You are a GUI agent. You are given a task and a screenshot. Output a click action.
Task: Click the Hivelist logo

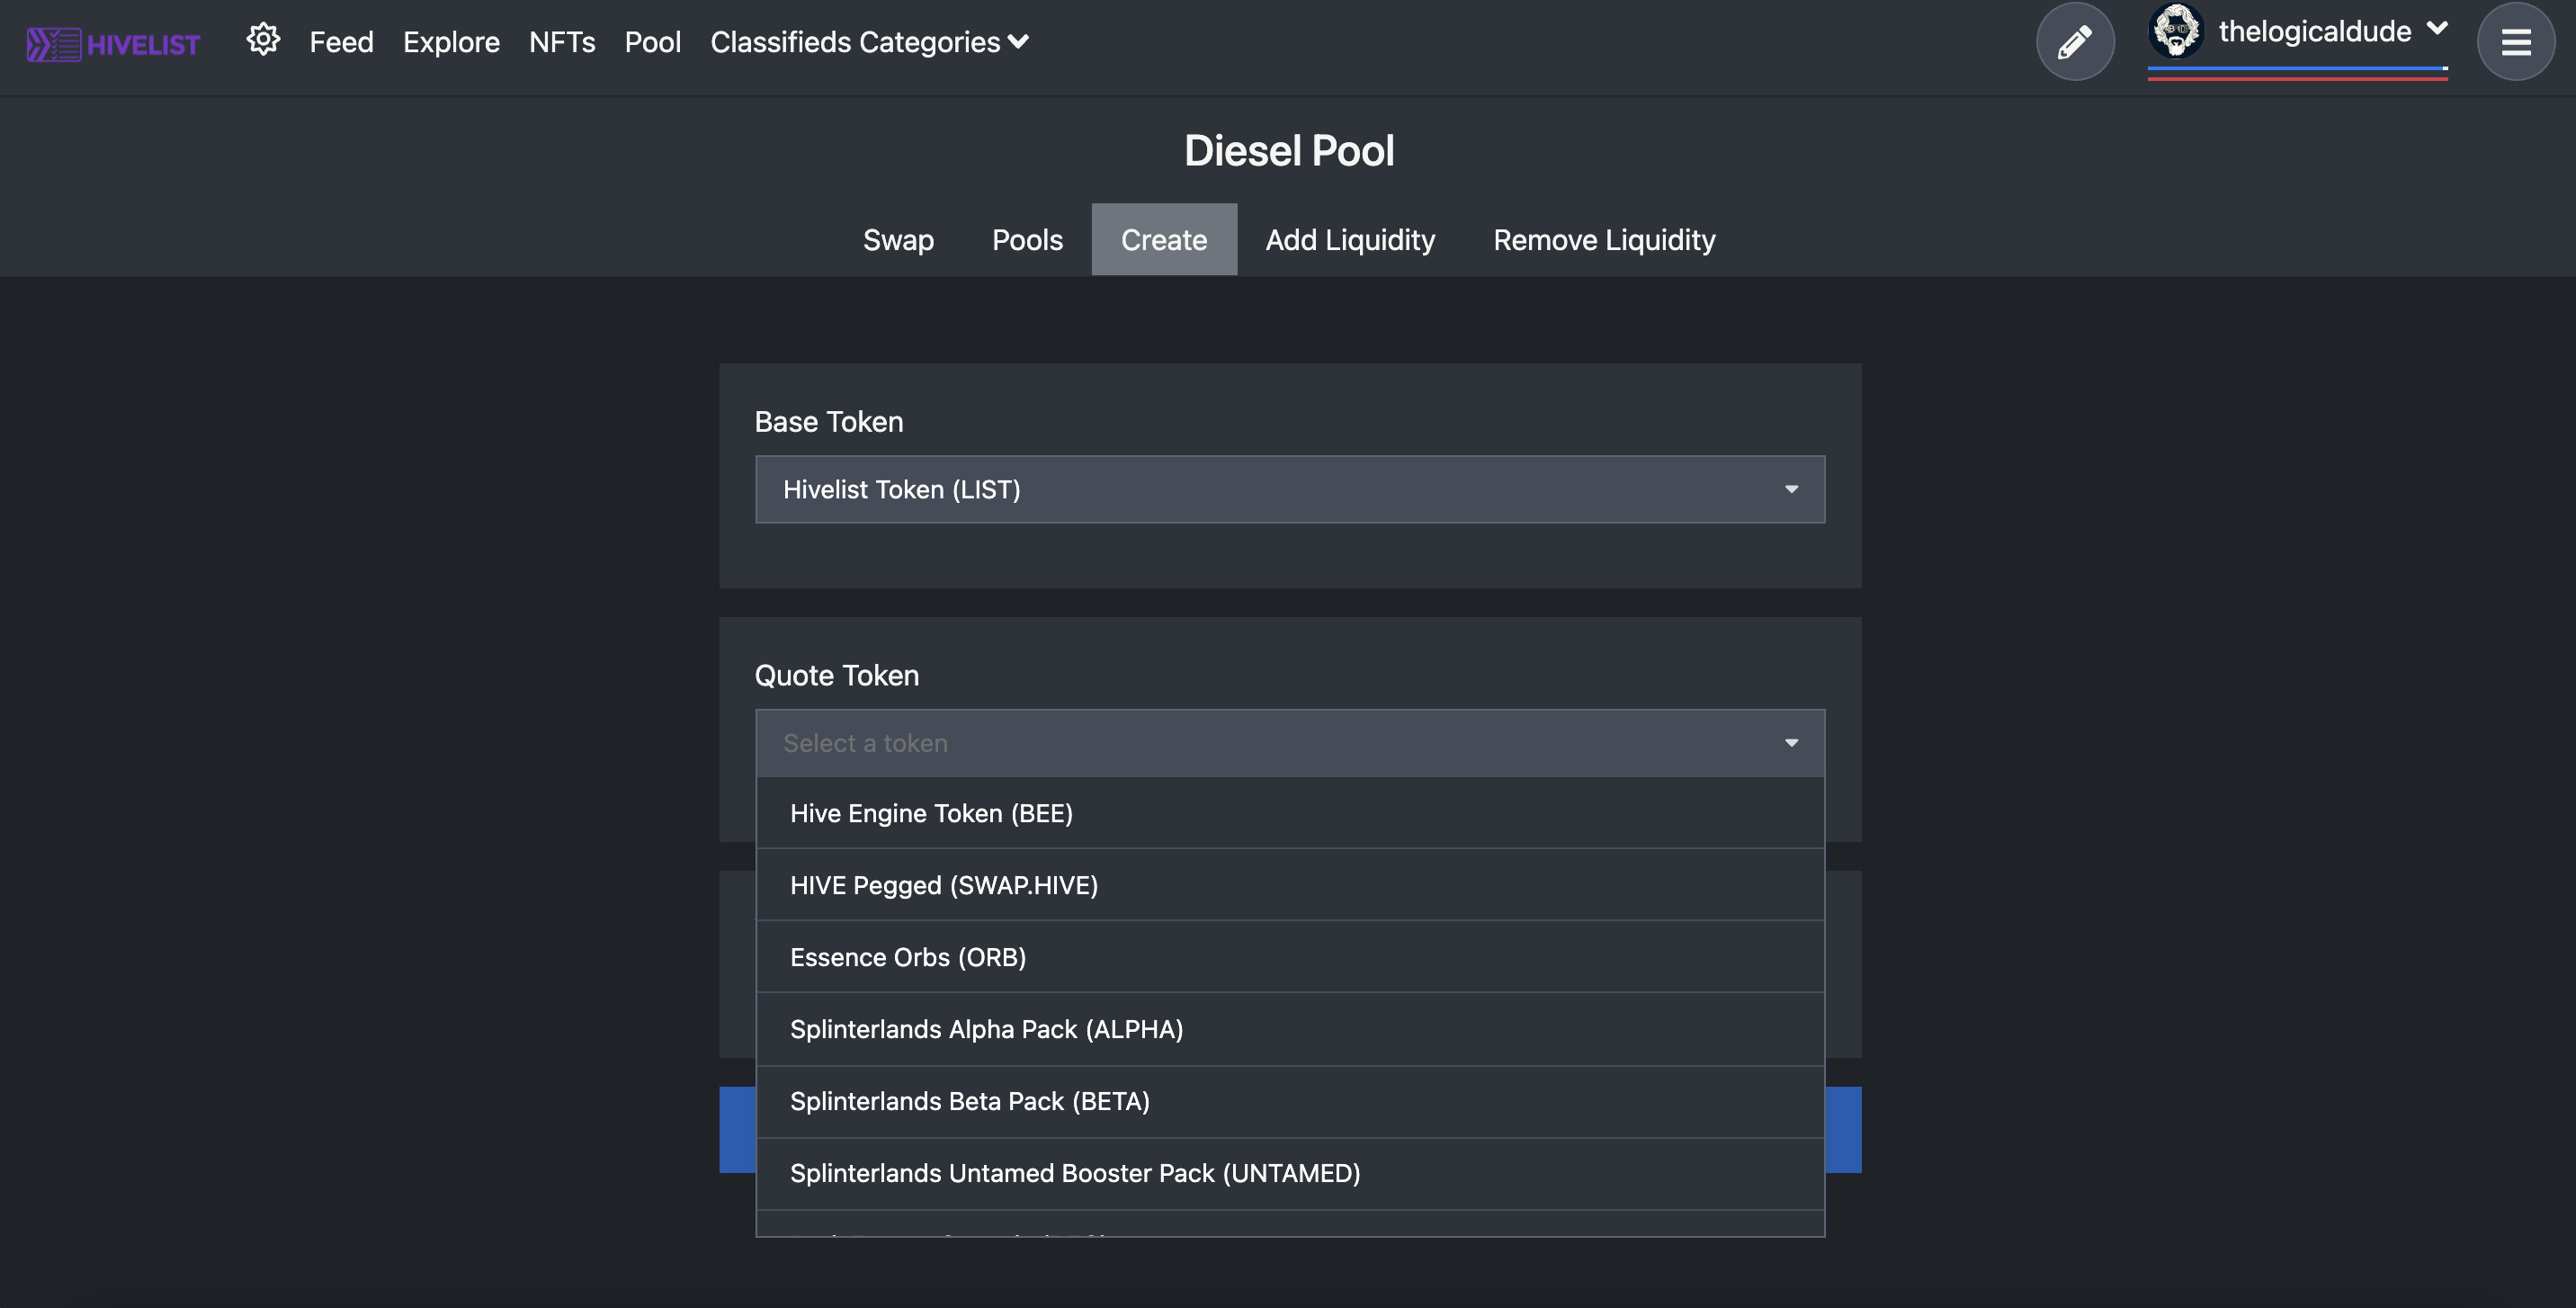point(113,44)
